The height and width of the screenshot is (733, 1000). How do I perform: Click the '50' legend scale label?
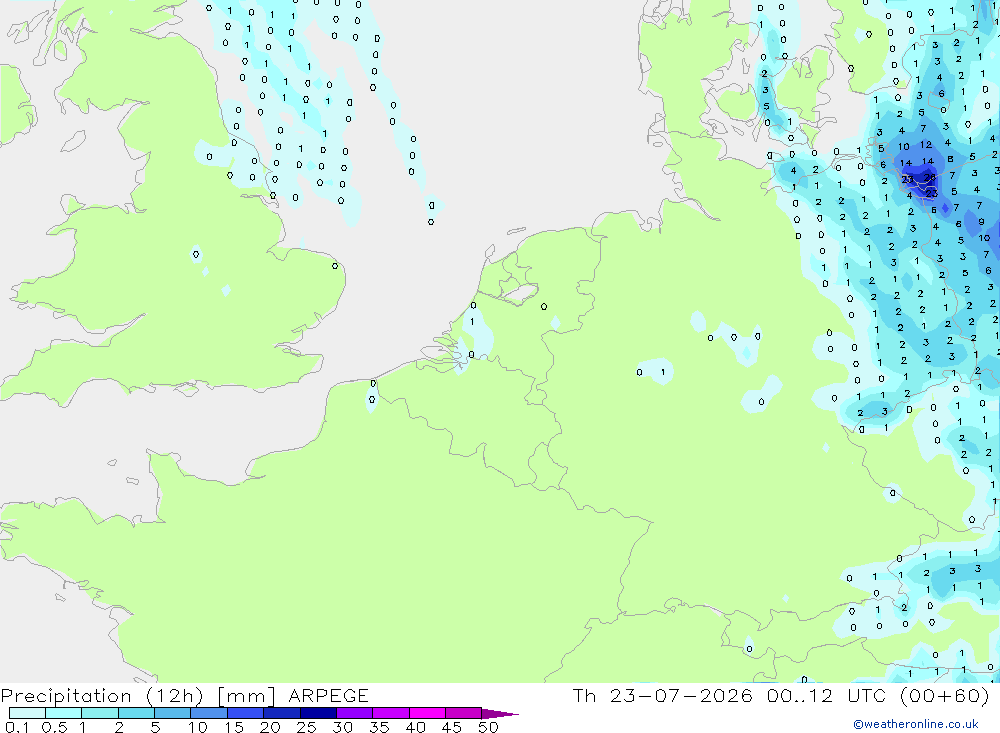tap(488, 727)
